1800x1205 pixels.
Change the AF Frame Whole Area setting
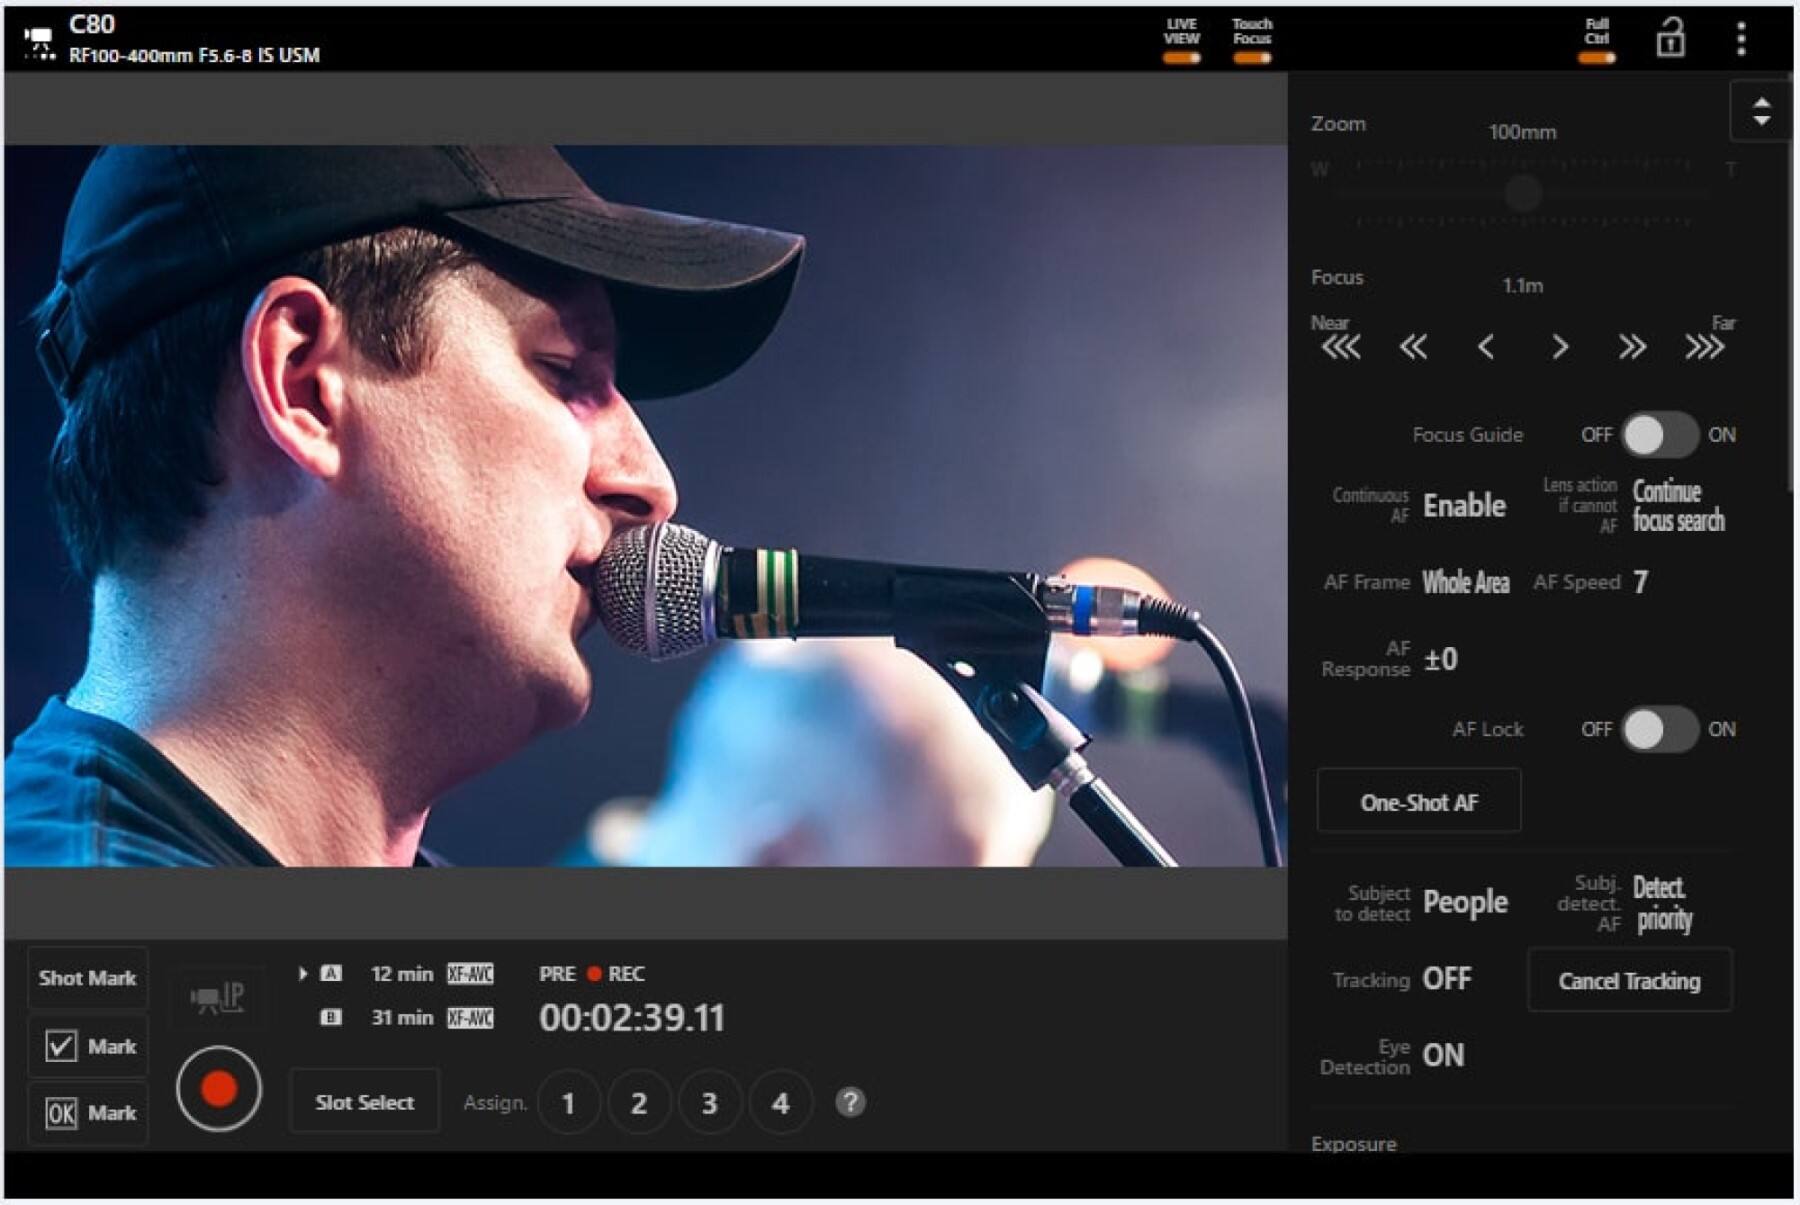coord(1465,582)
